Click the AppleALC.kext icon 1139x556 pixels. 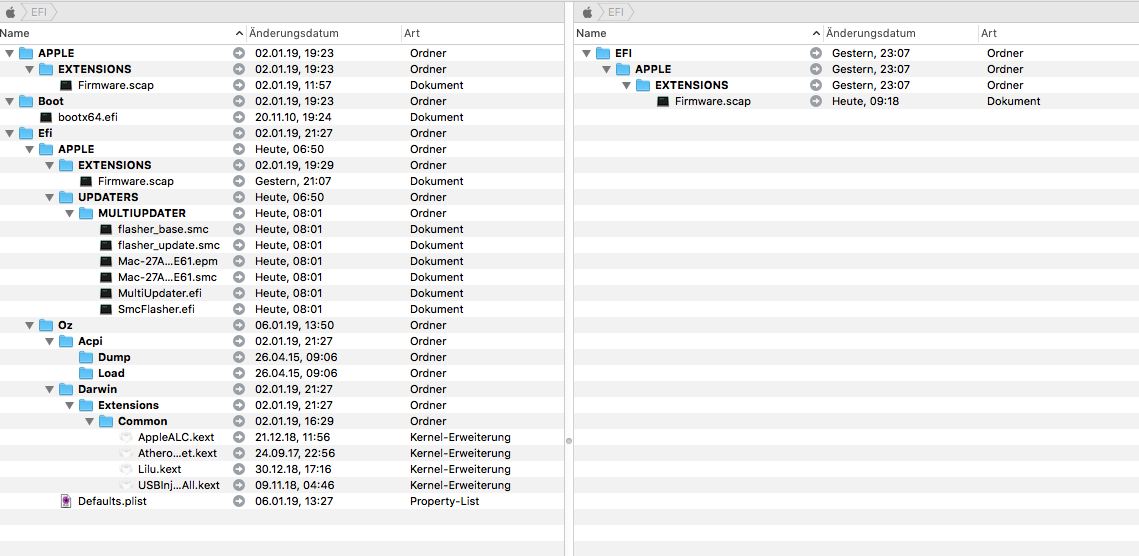(126, 437)
